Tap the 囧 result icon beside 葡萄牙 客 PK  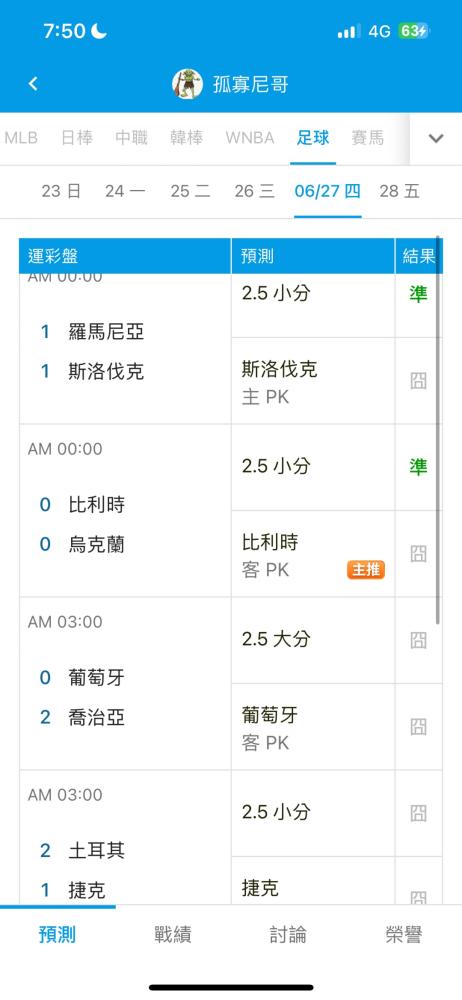click(418, 726)
